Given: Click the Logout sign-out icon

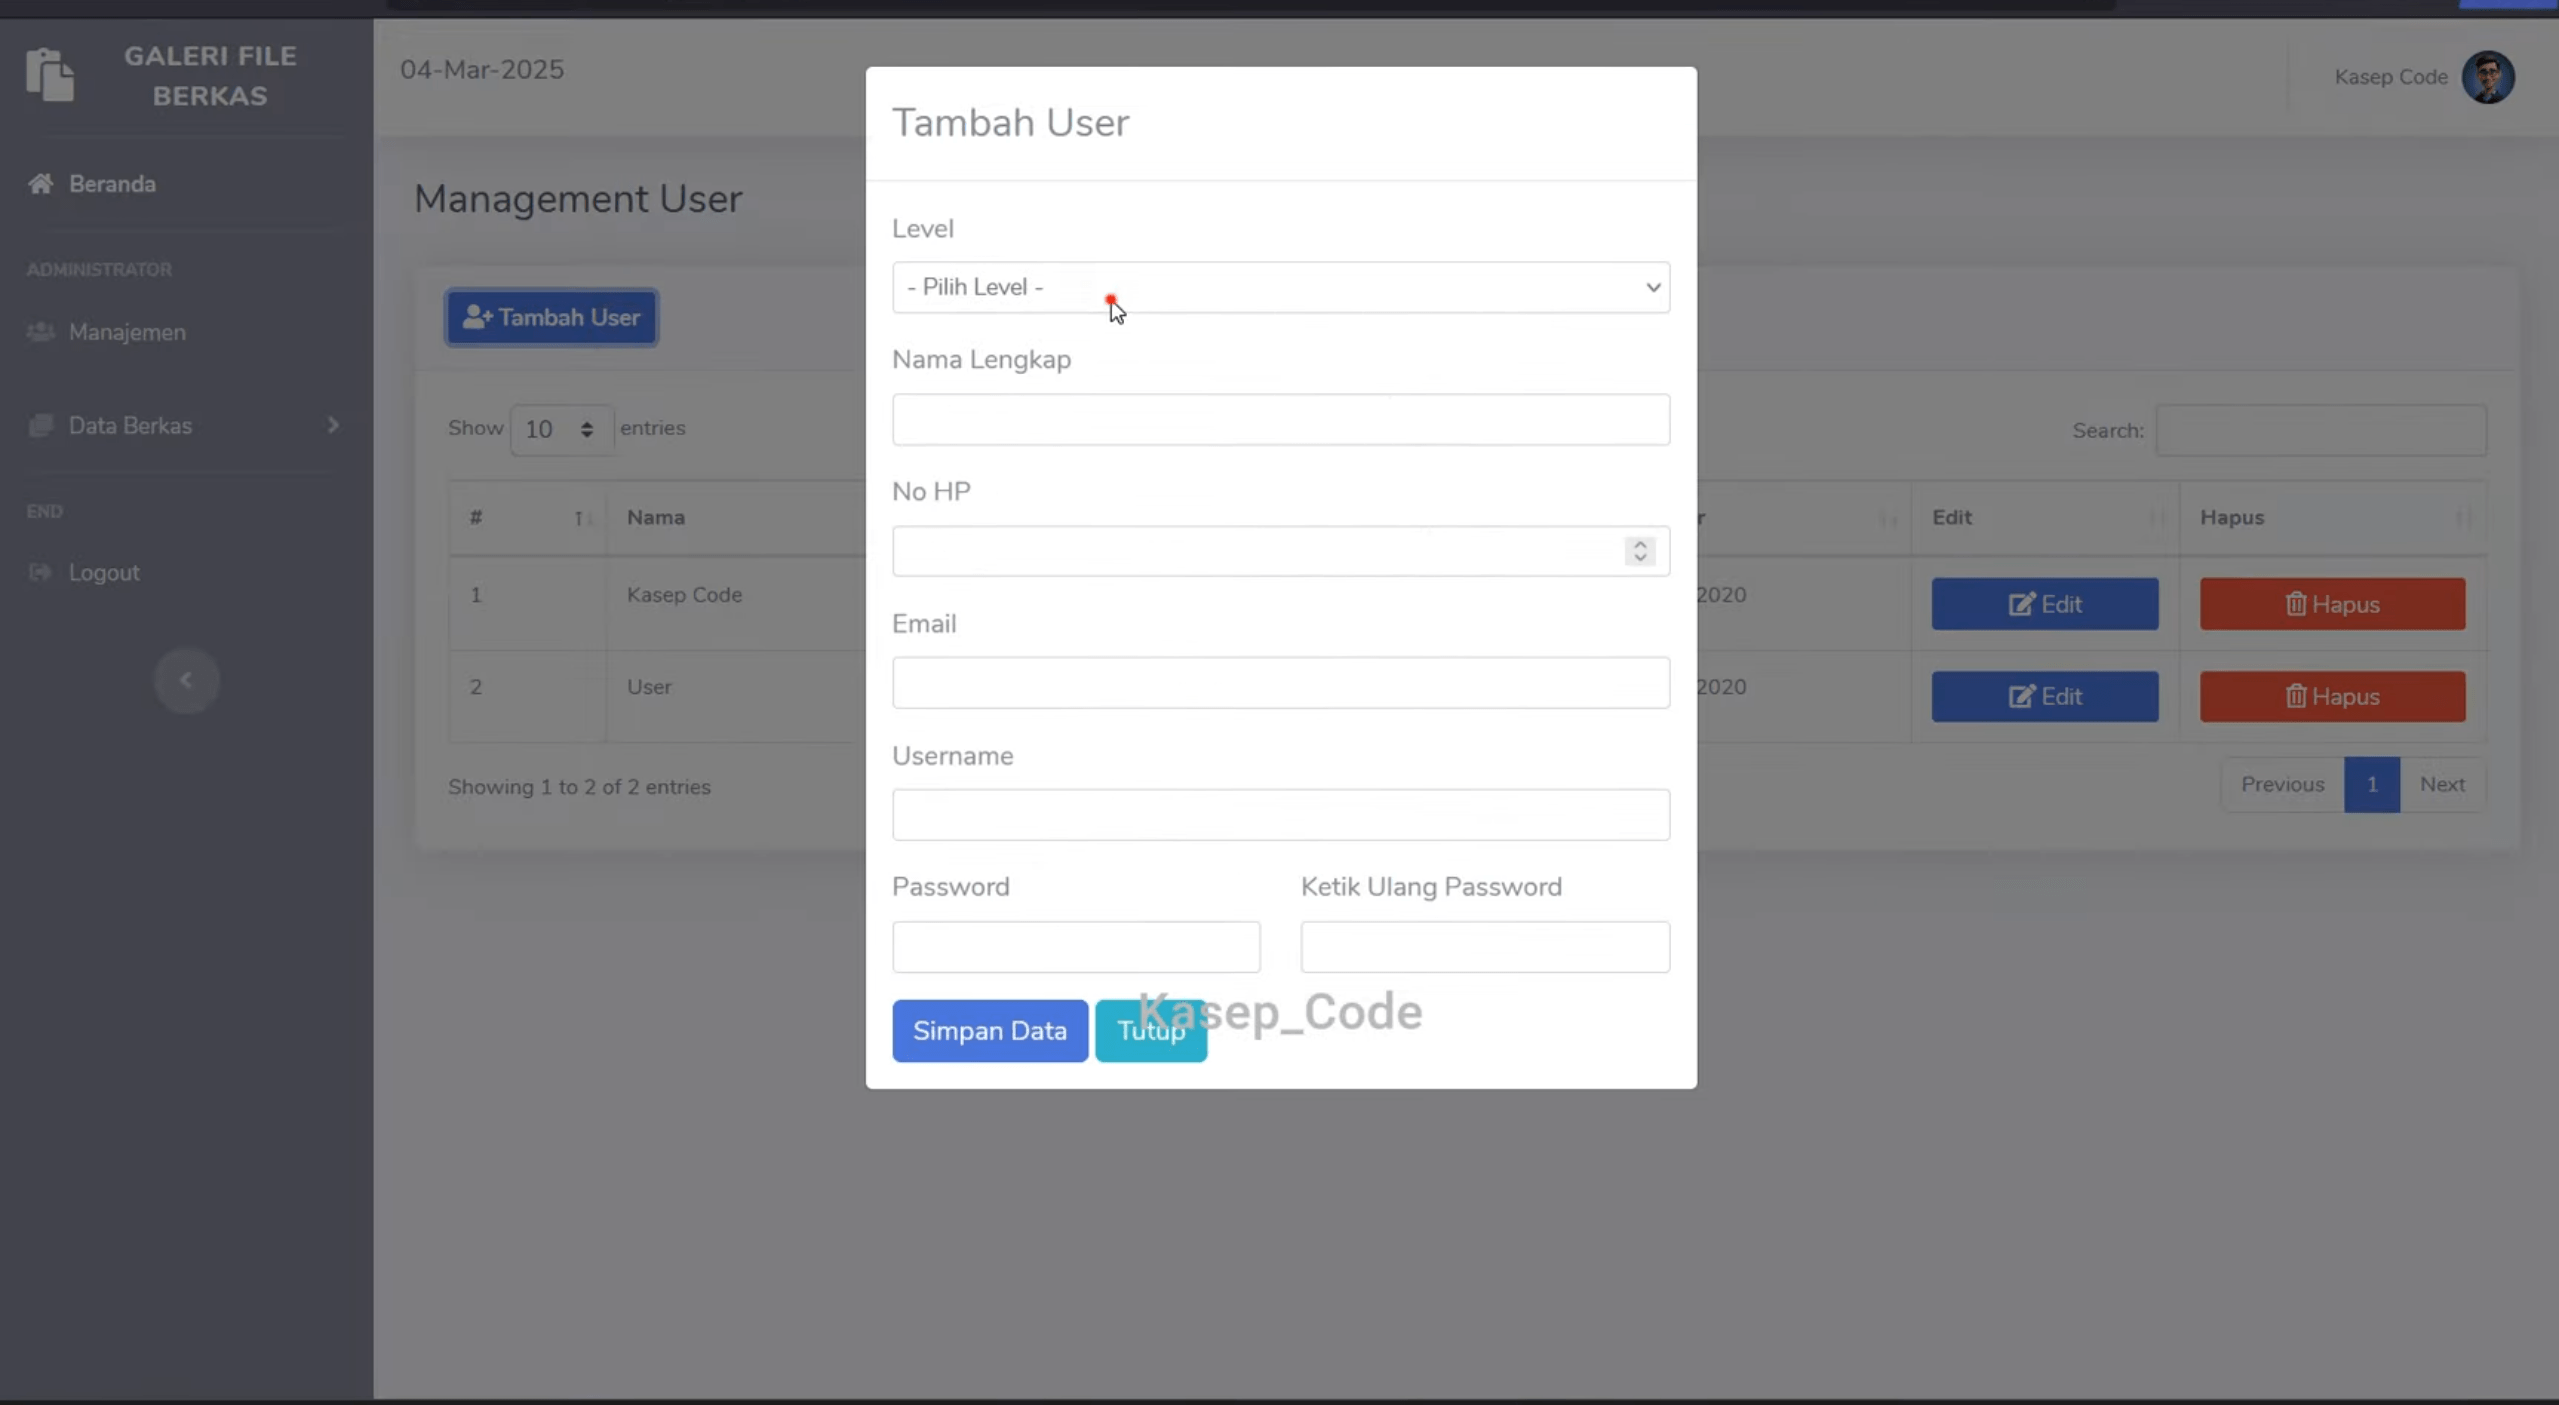Looking at the screenshot, I should 41,573.
